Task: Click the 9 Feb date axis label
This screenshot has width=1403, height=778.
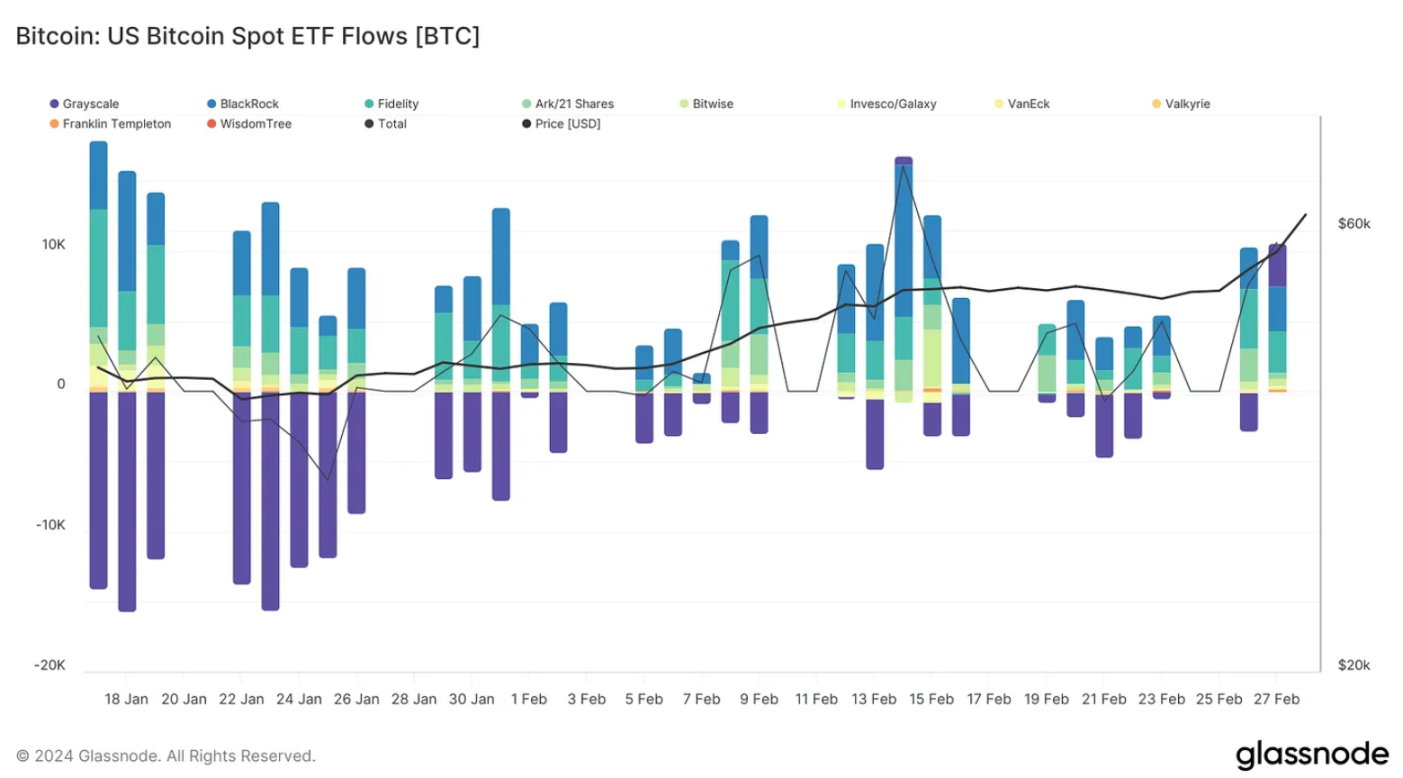Action: [x=758, y=699]
